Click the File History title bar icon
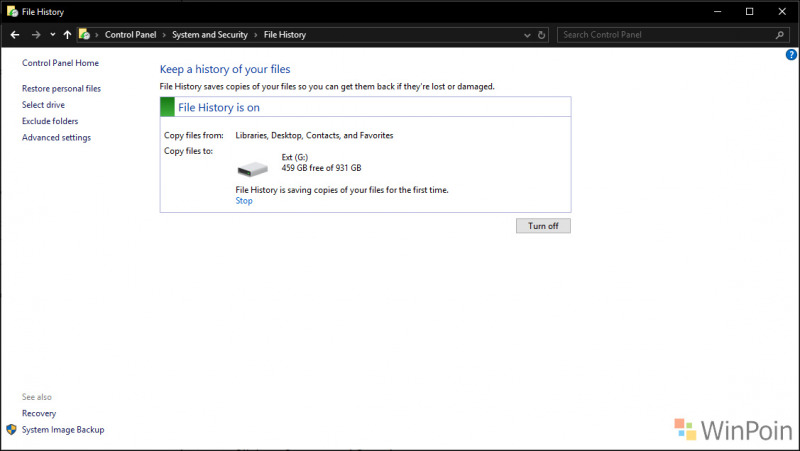 [12, 11]
